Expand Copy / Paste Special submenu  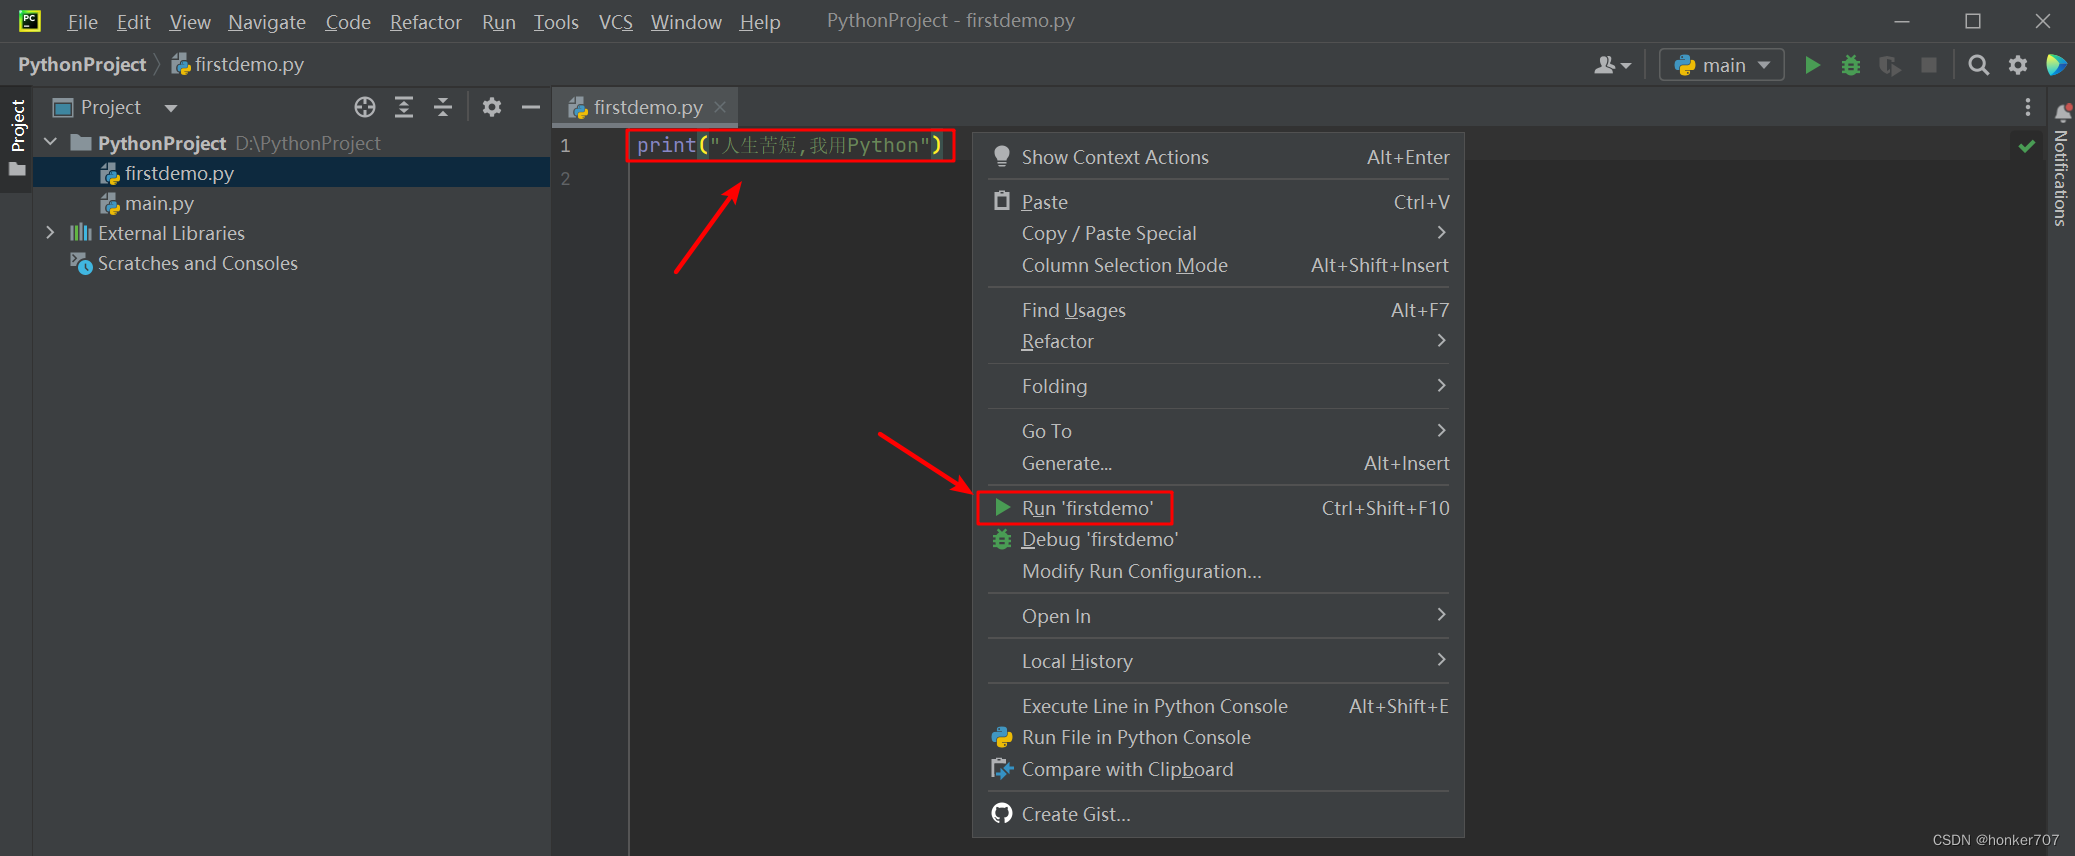pyautogui.click(x=1218, y=233)
